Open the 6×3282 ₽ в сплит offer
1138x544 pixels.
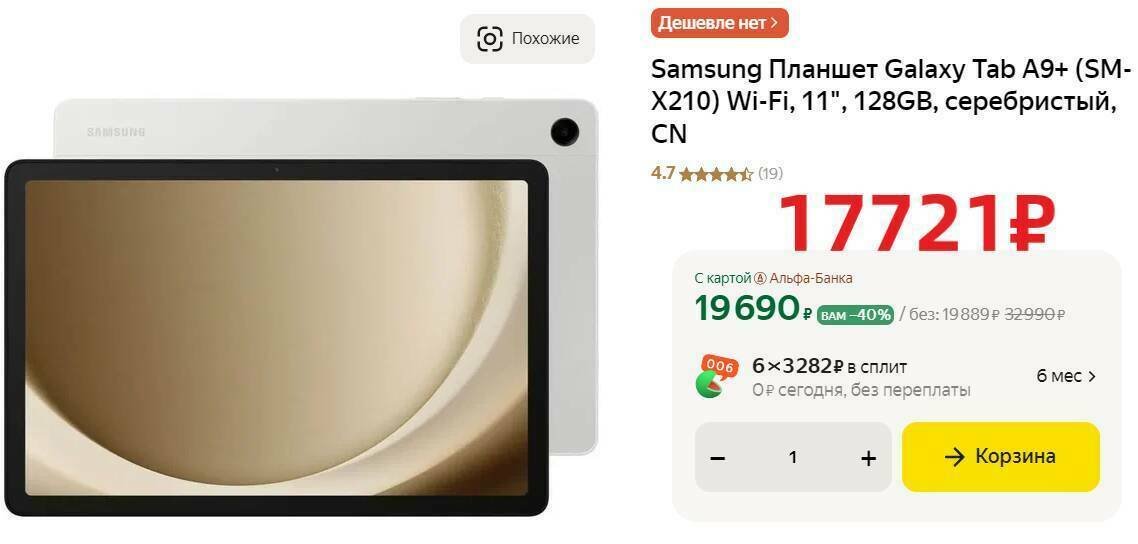(830, 367)
